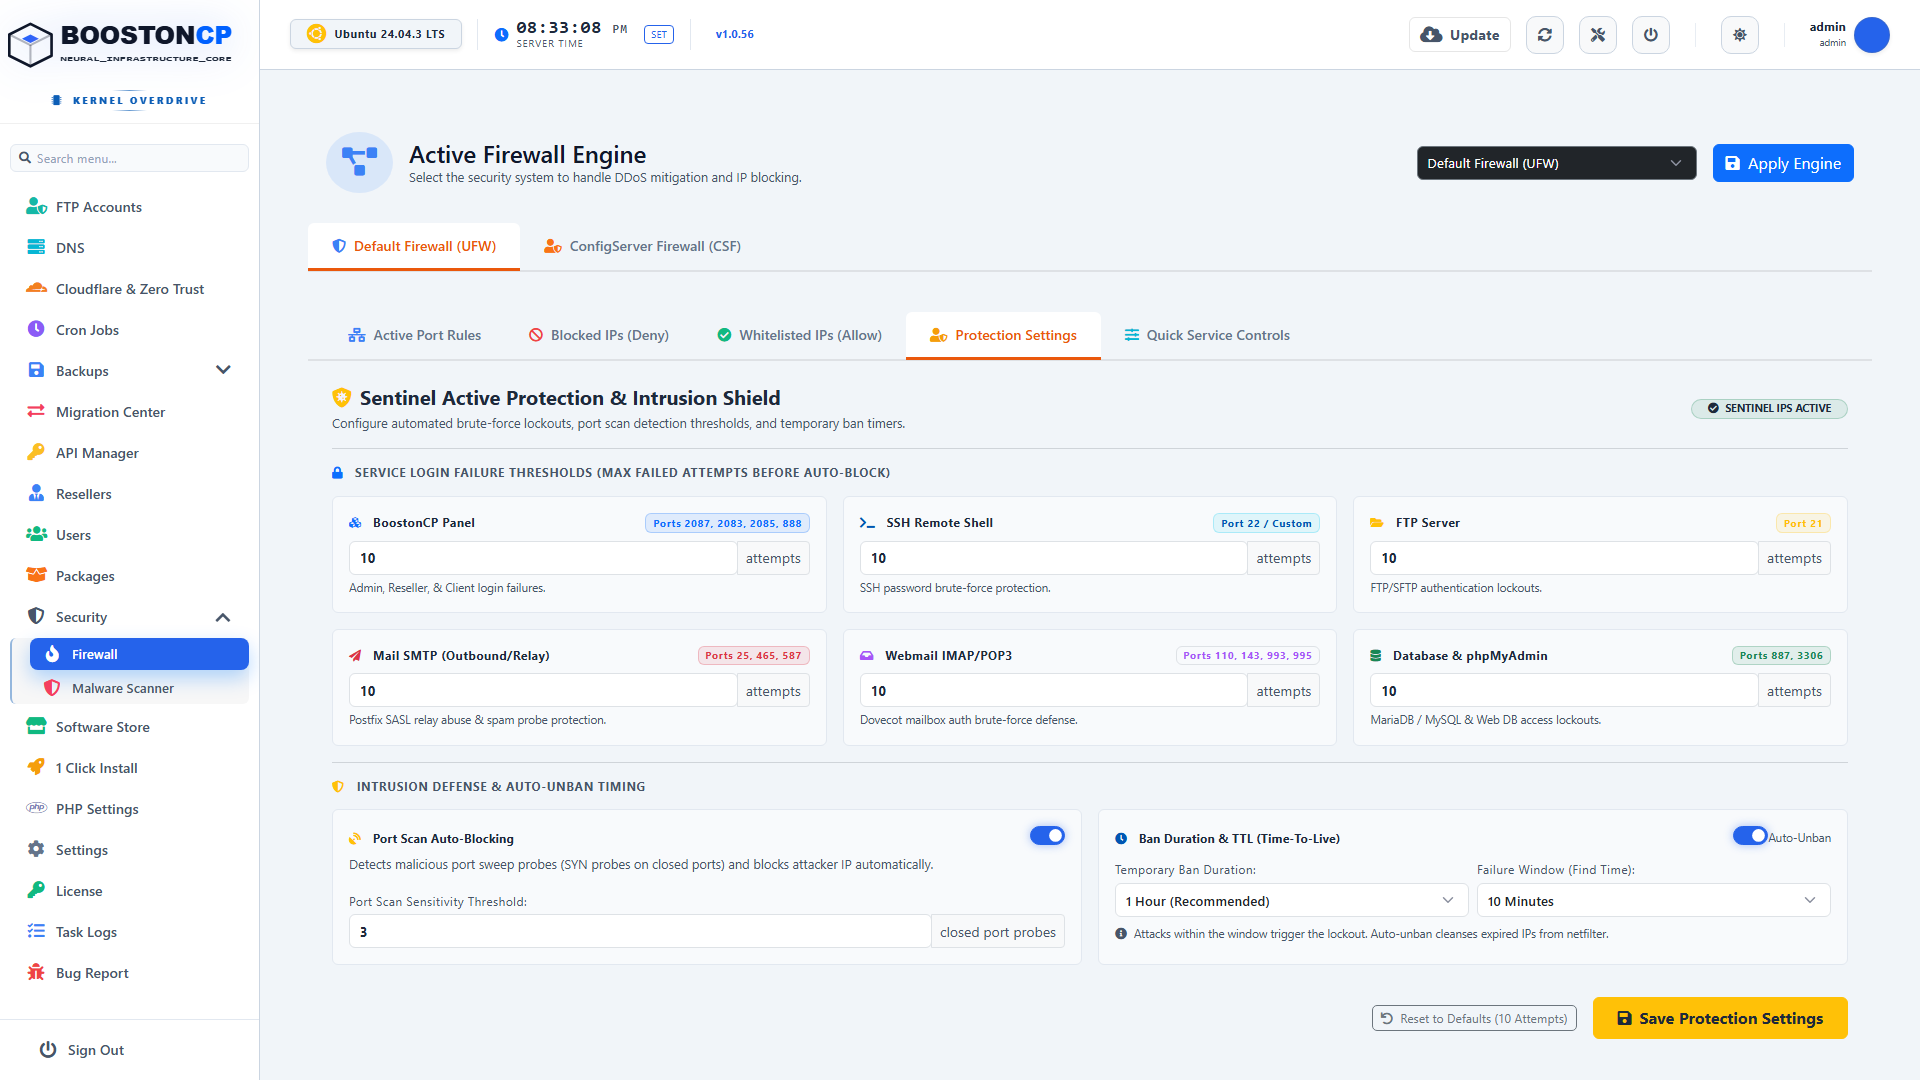Open DNS in the sidebar
Viewport: 1920px width, 1080px height.
tap(129, 248)
